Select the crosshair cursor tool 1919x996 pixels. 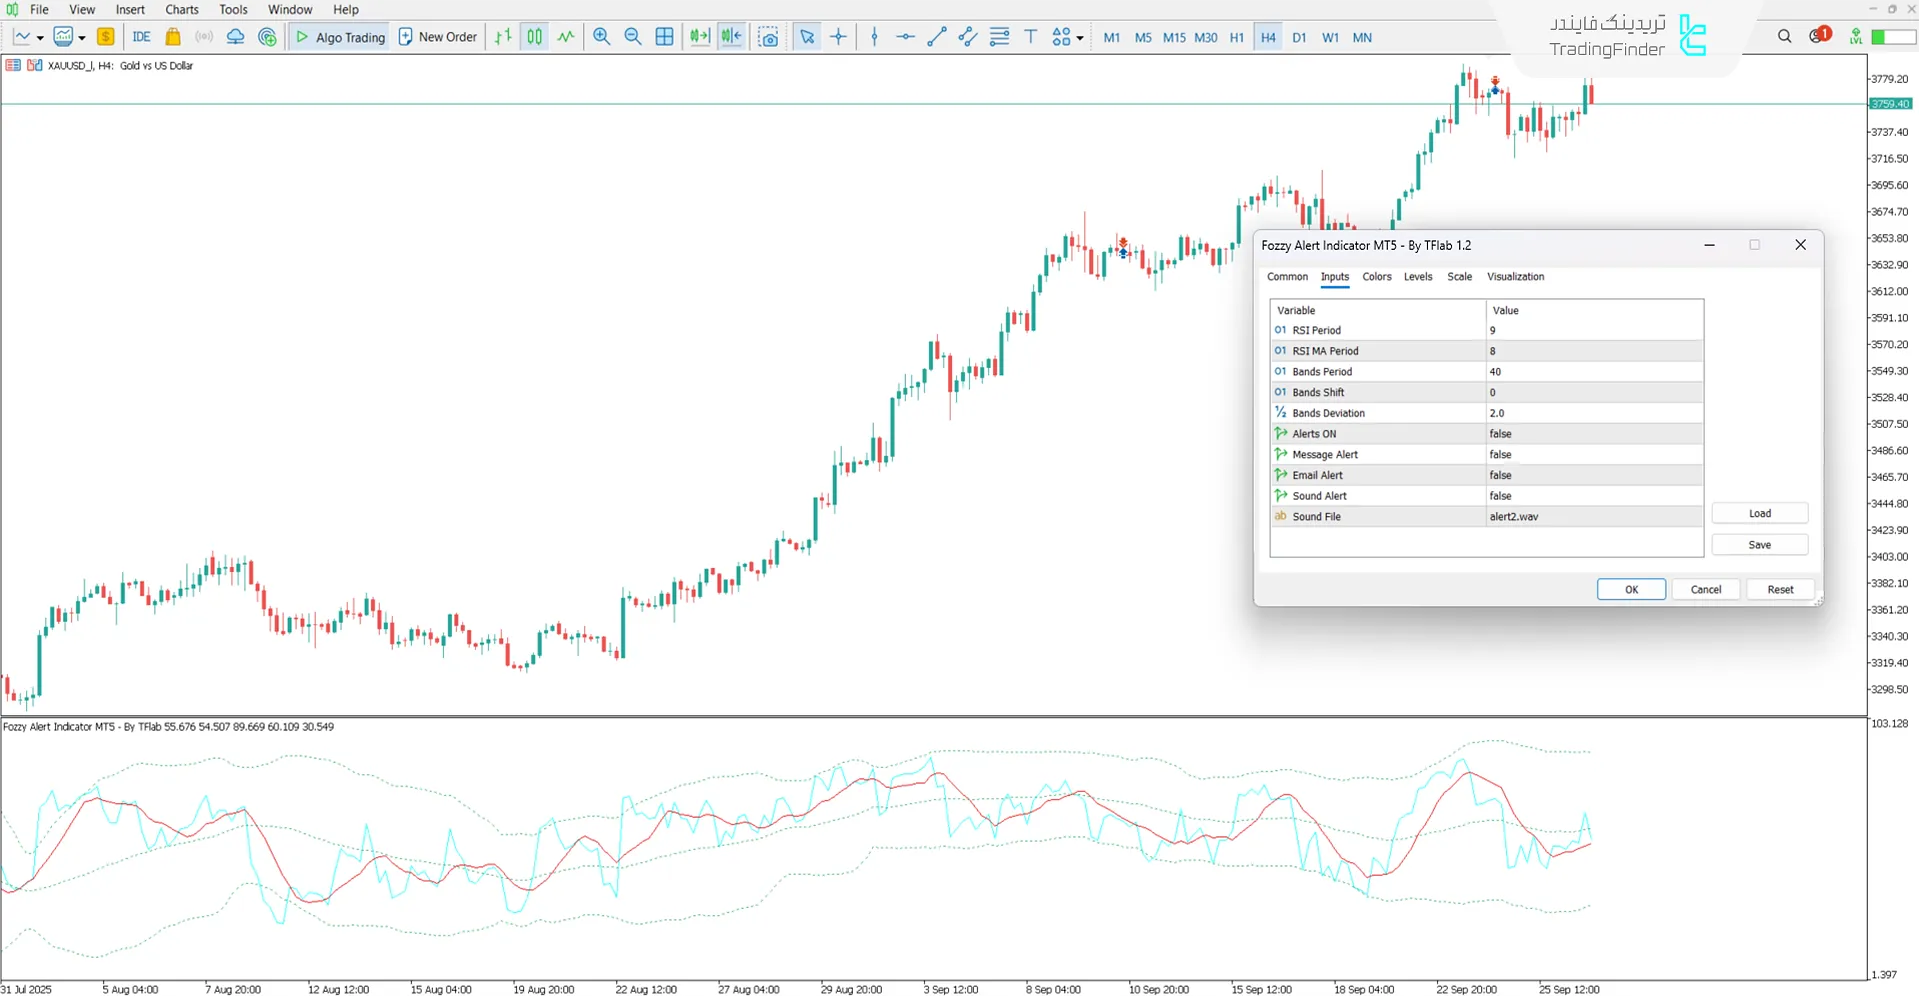point(839,37)
